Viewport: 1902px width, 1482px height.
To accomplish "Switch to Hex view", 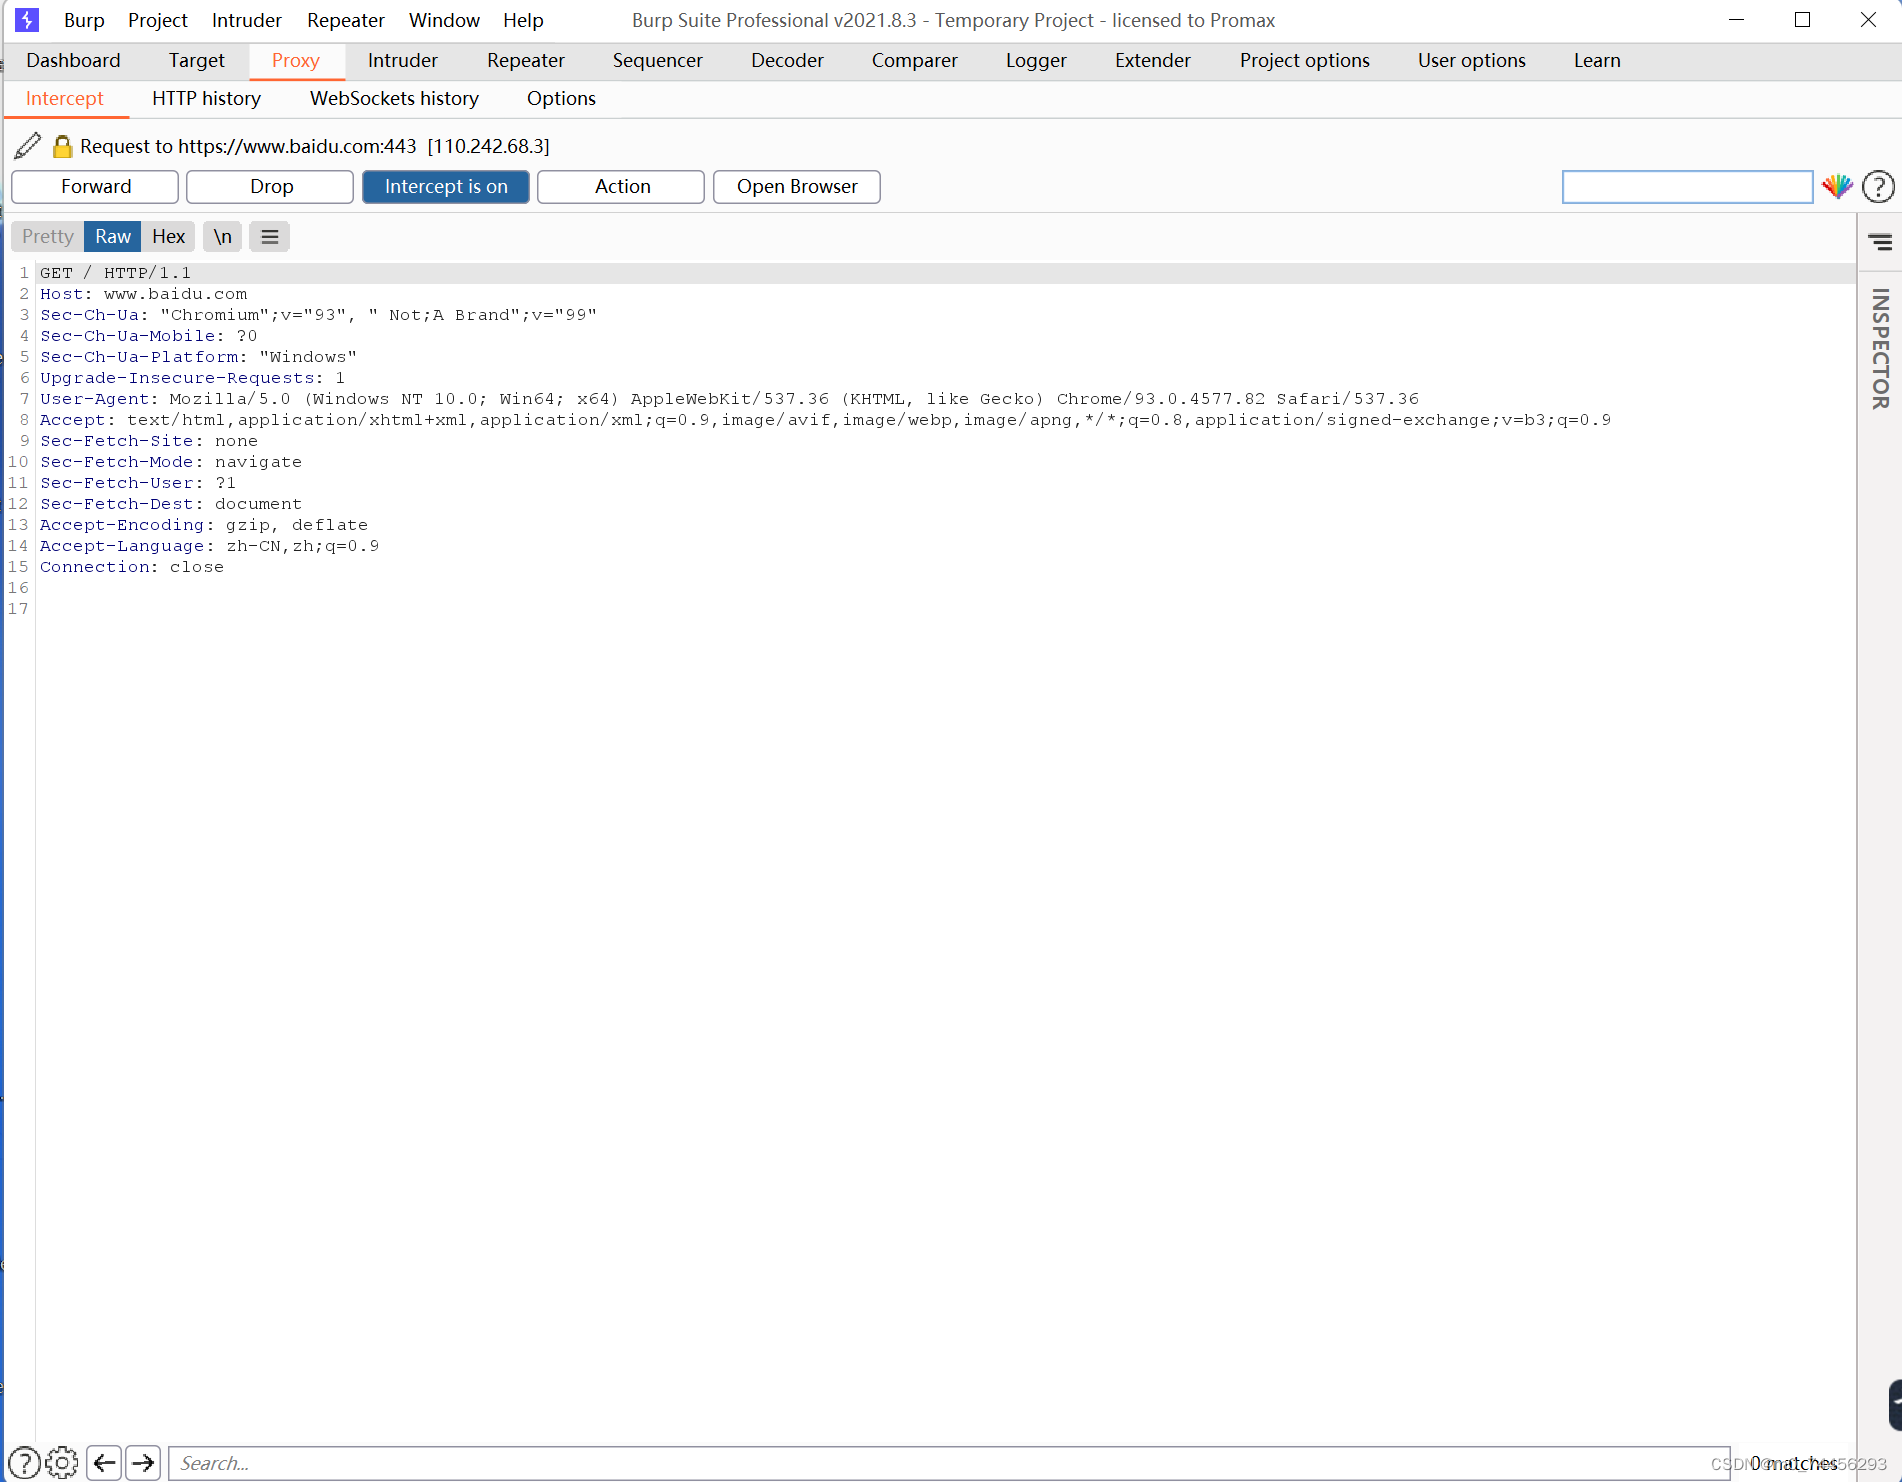I will click(168, 237).
